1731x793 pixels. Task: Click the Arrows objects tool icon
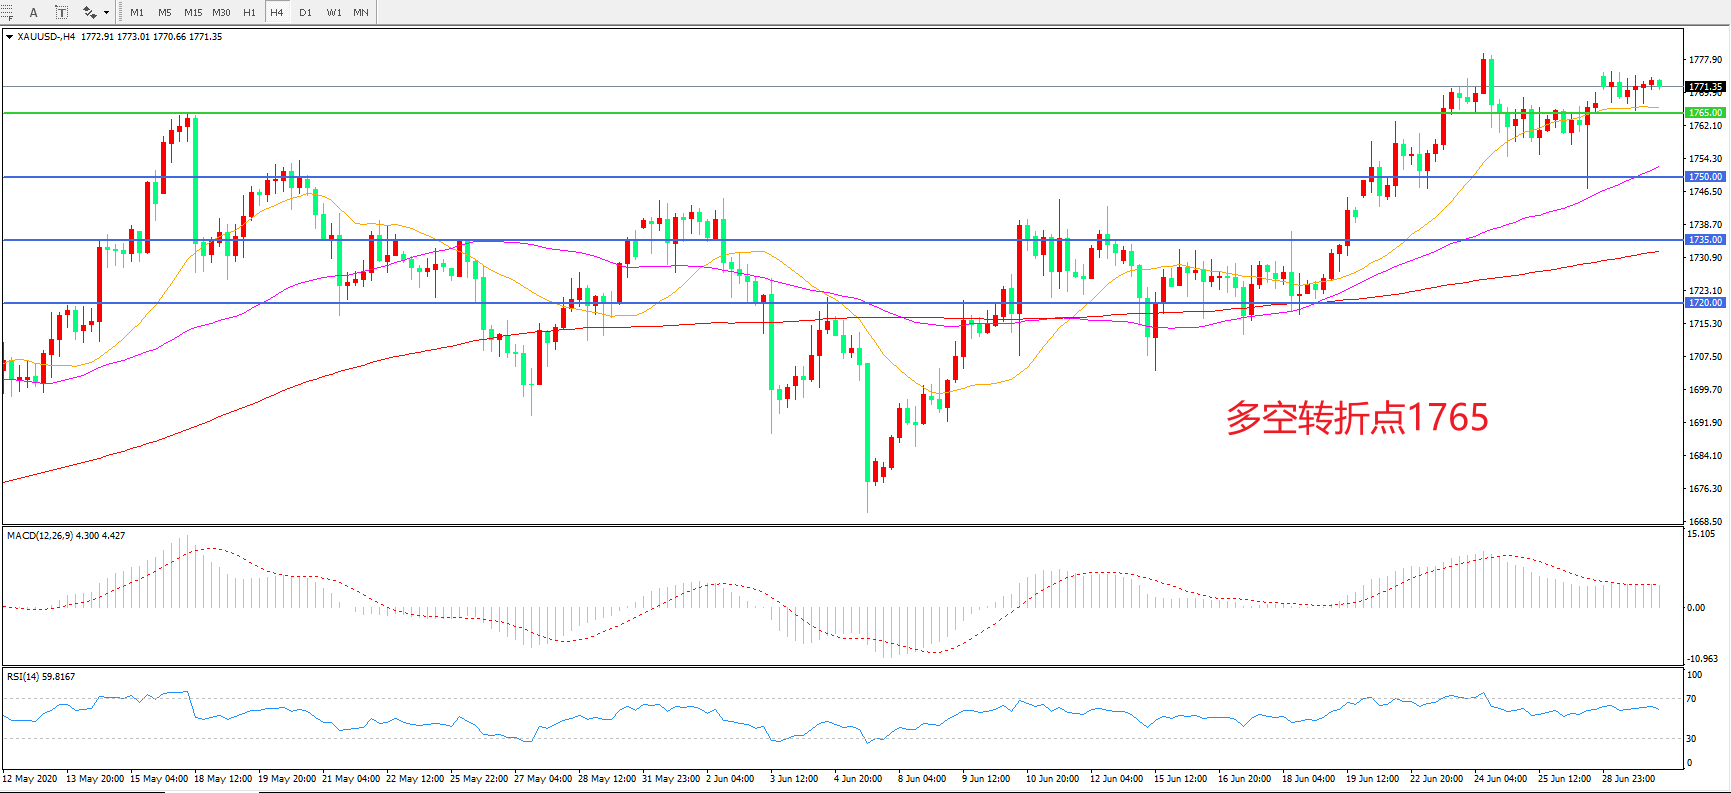coord(89,13)
